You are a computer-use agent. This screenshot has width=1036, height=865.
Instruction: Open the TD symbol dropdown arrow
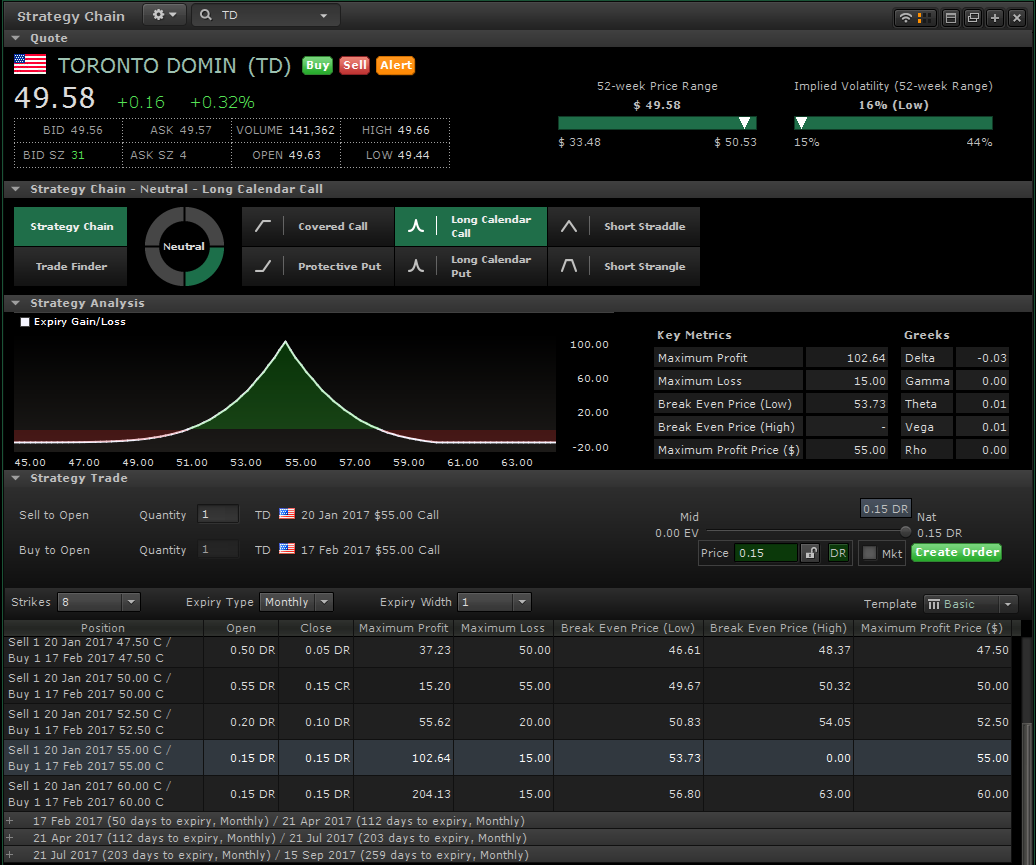[324, 16]
